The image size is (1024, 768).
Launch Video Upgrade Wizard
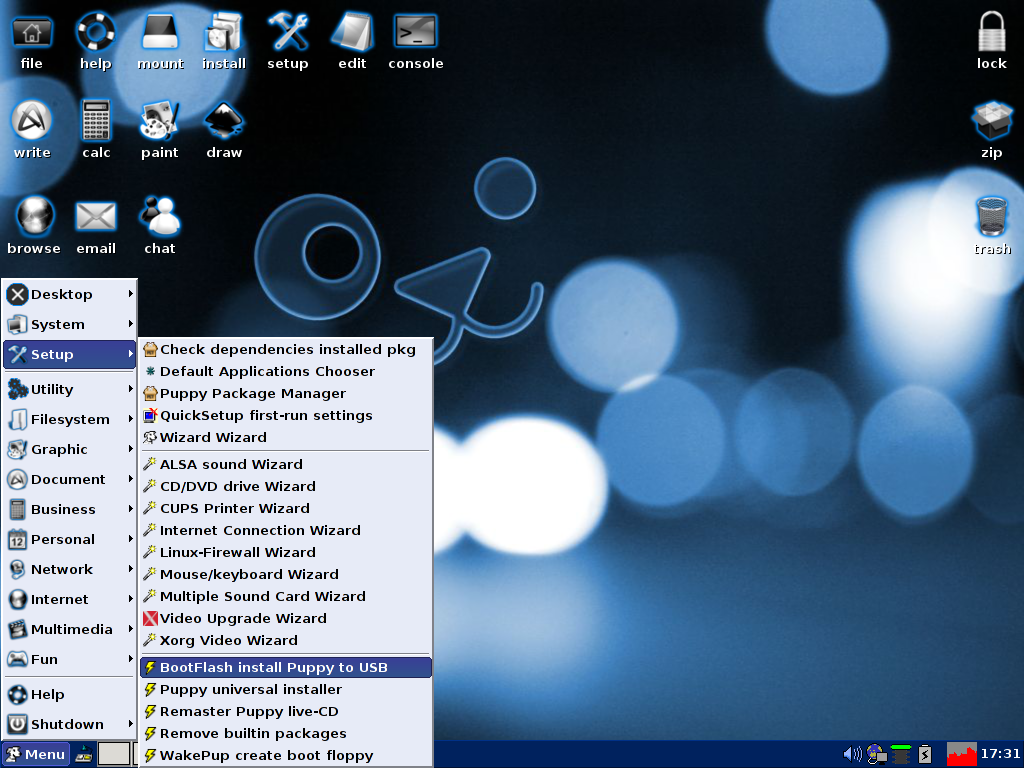(285, 619)
